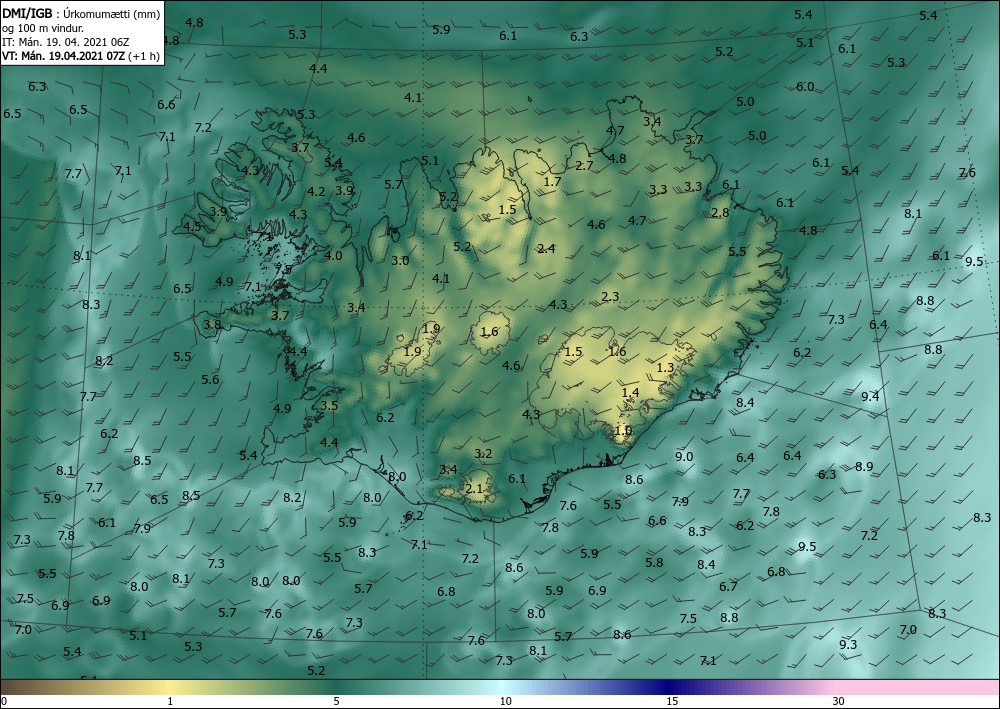This screenshot has width=1000, height=709.
Task: Click the precipitation color scale bar
Action: (x=500, y=687)
